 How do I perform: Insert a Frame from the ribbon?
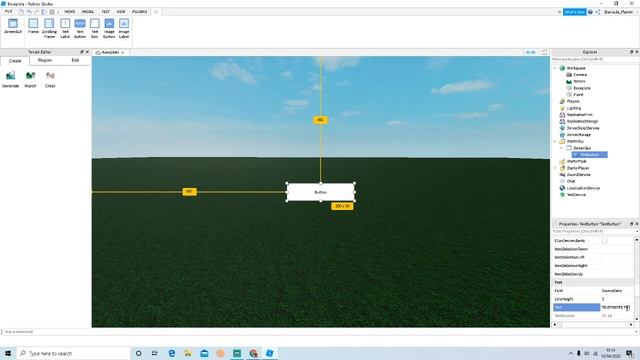(x=33, y=26)
